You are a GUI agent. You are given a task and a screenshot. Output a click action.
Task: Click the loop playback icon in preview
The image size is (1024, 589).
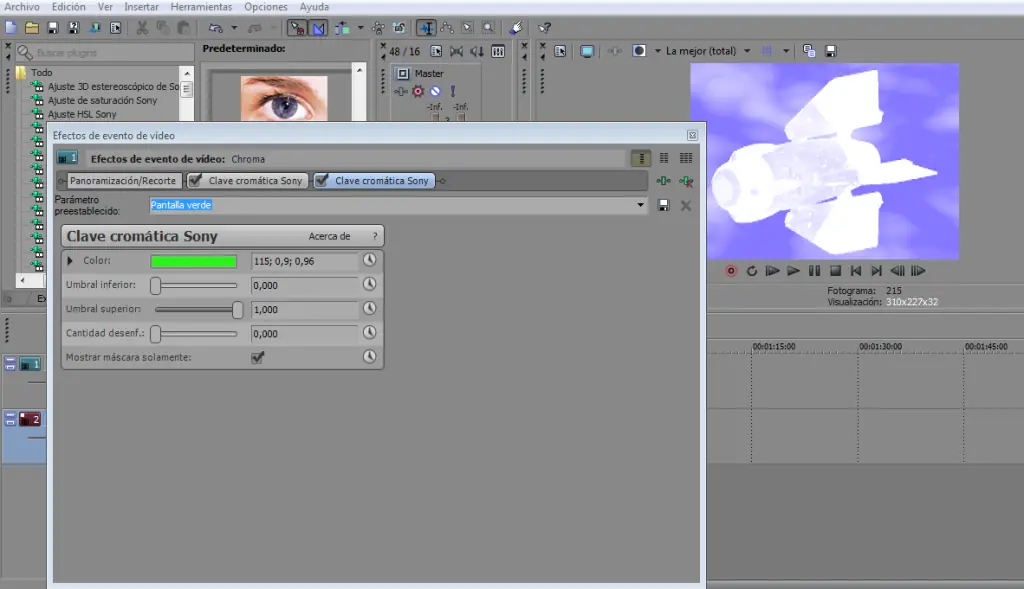[x=752, y=270]
